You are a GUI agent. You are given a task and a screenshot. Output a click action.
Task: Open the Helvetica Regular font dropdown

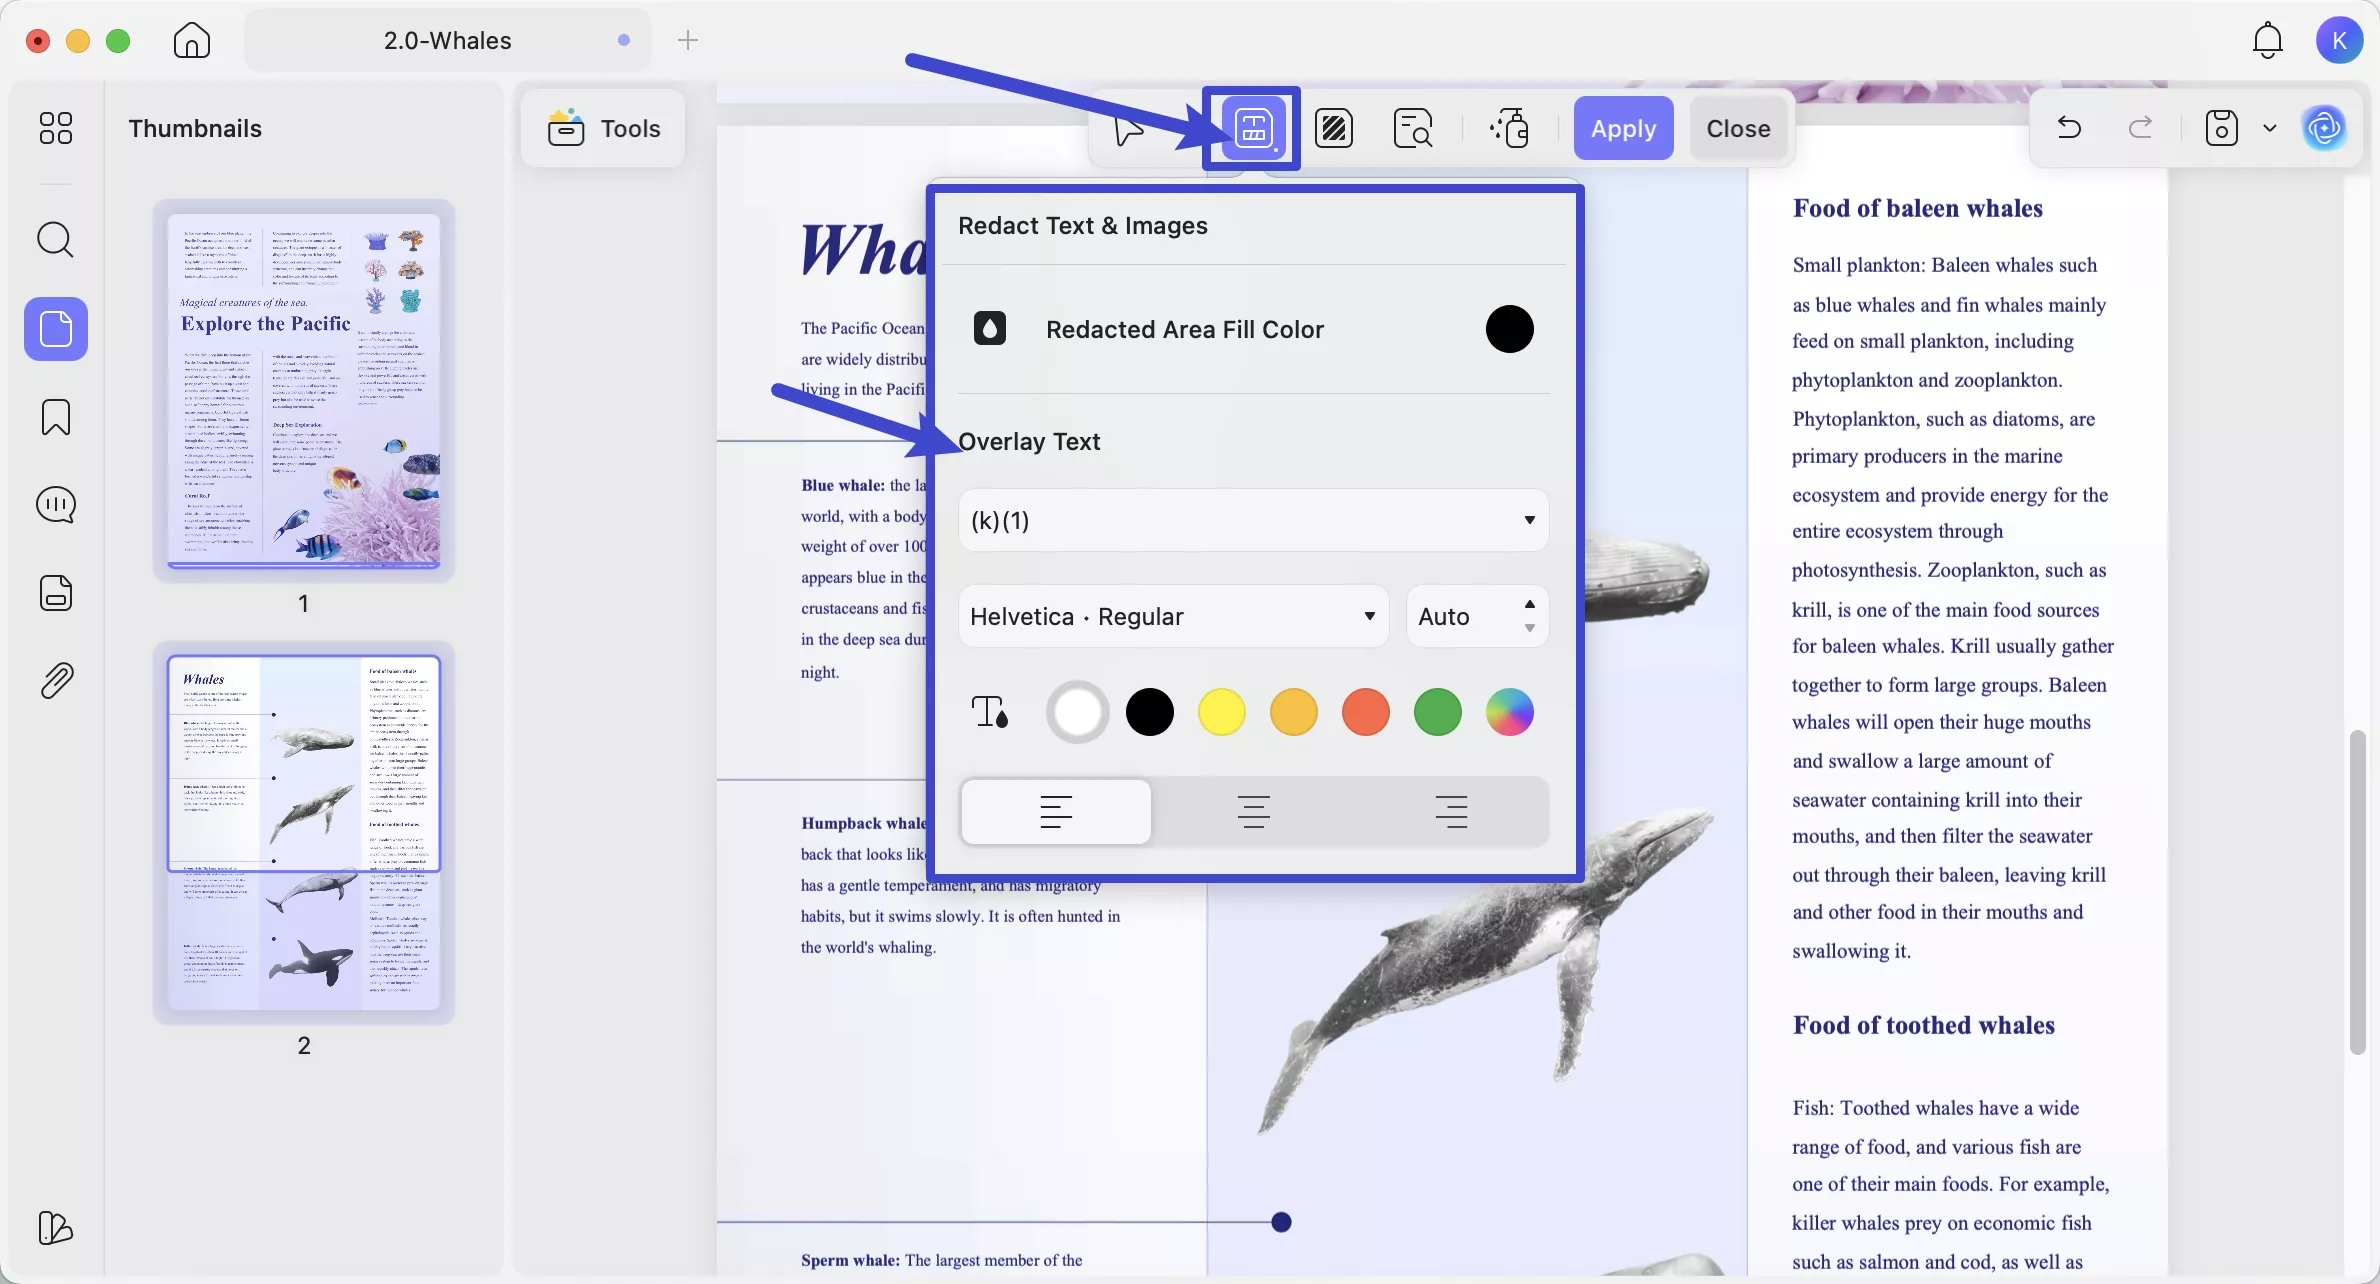pos(1173,616)
